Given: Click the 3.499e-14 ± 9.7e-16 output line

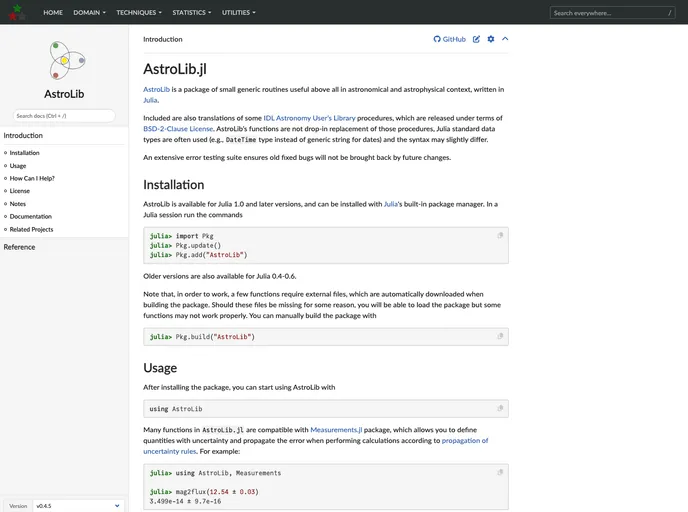Looking at the screenshot, I should [185, 501].
